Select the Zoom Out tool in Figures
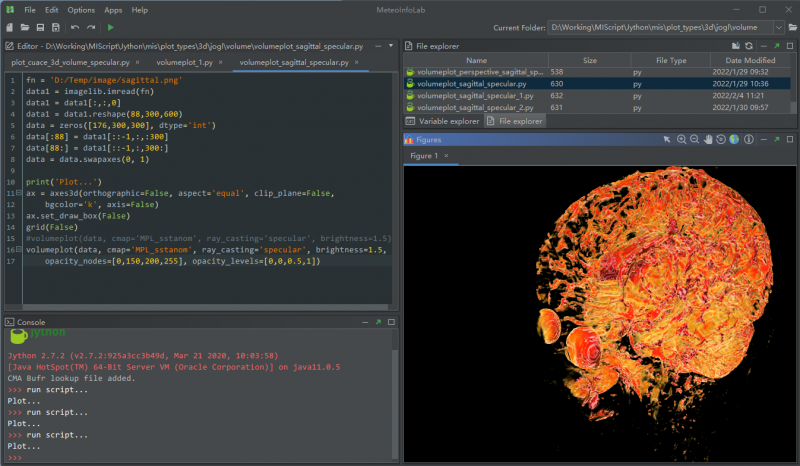The height and width of the screenshot is (466, 800). tap(694, 140)
